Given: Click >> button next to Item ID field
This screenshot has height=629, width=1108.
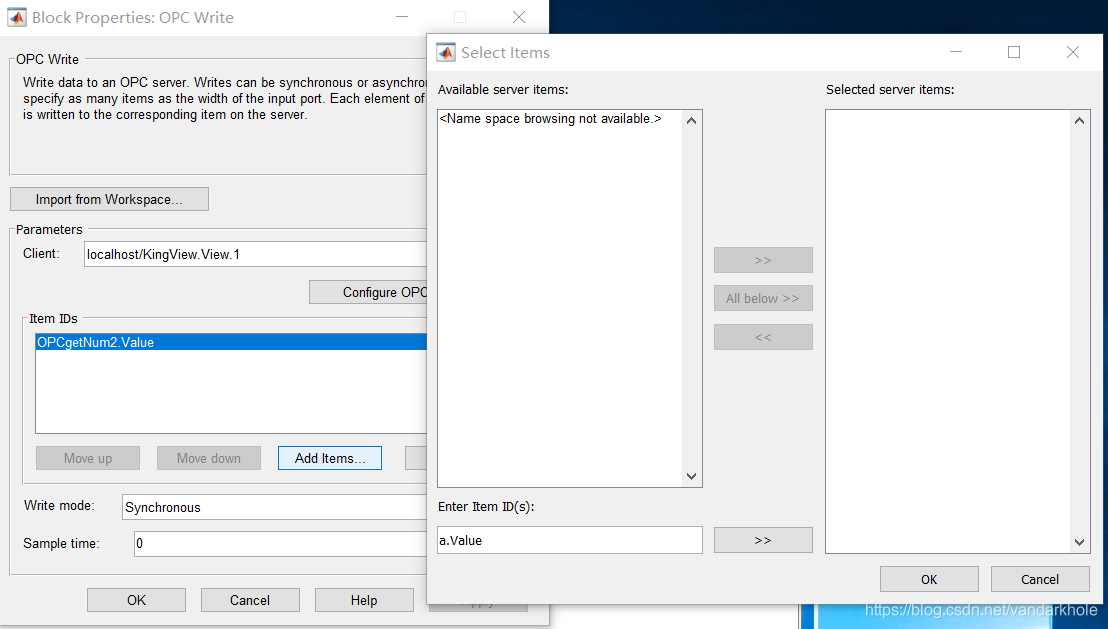Looking at the screenshot, I should [x=763, y=540].
